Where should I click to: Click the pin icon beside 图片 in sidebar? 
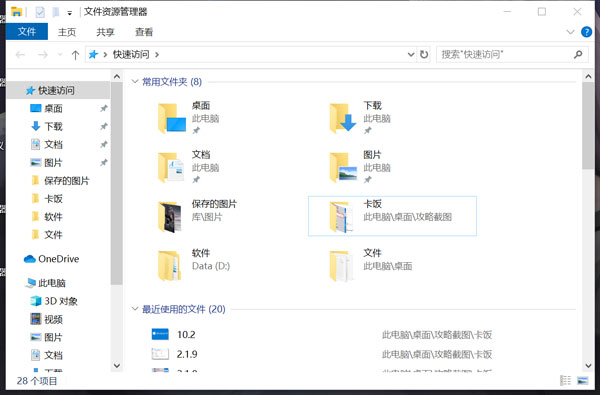coord(103,162)
